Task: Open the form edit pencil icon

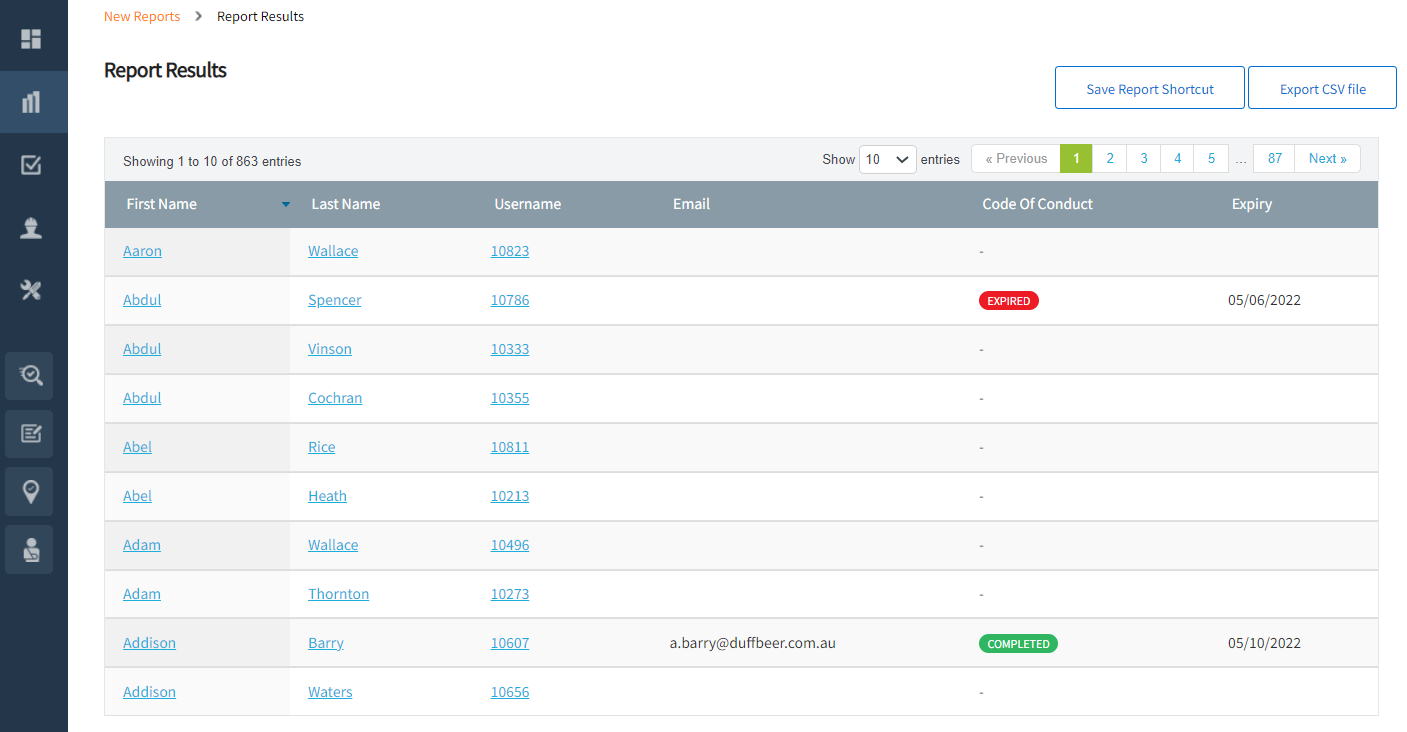Action: click(x=30, y=434)
